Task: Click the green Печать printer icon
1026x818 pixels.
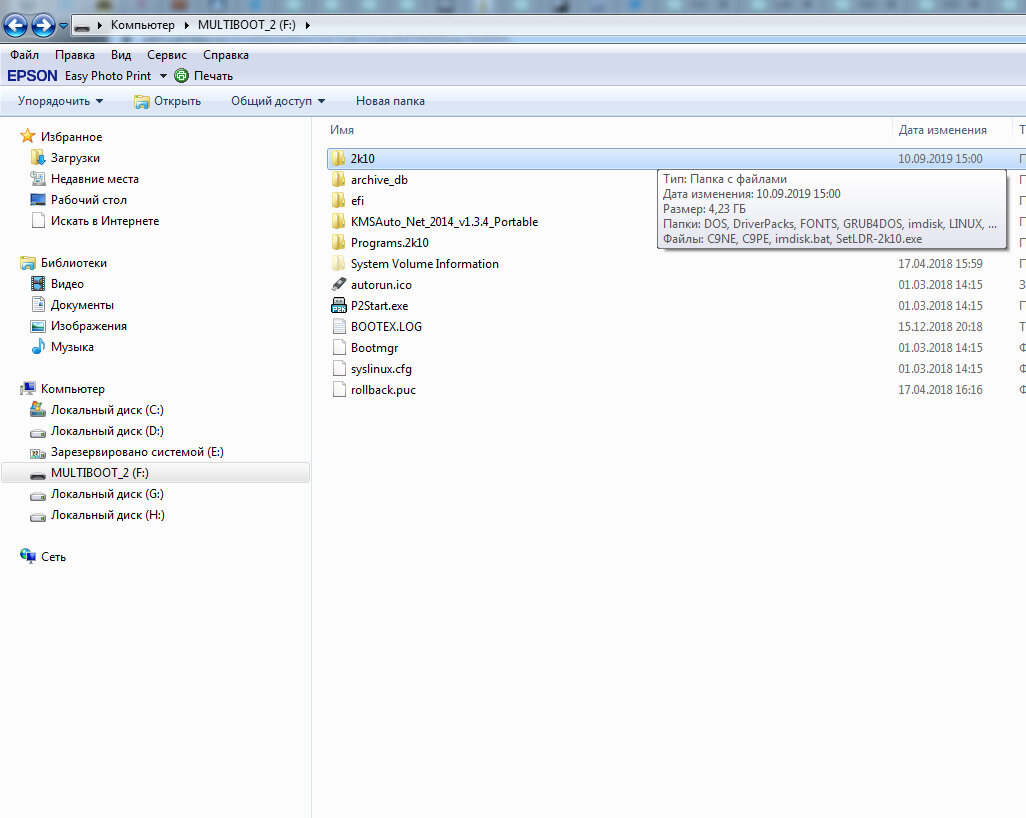Action: [x=181, y=76]
